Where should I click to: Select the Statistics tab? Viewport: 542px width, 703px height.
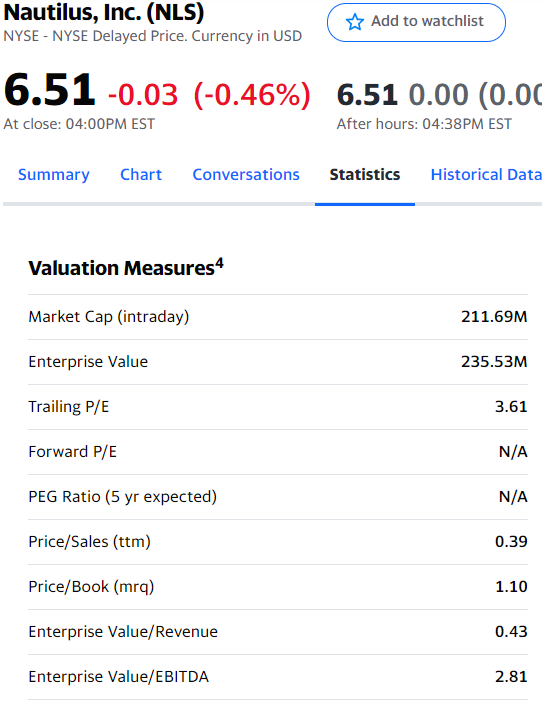point(365,174)
